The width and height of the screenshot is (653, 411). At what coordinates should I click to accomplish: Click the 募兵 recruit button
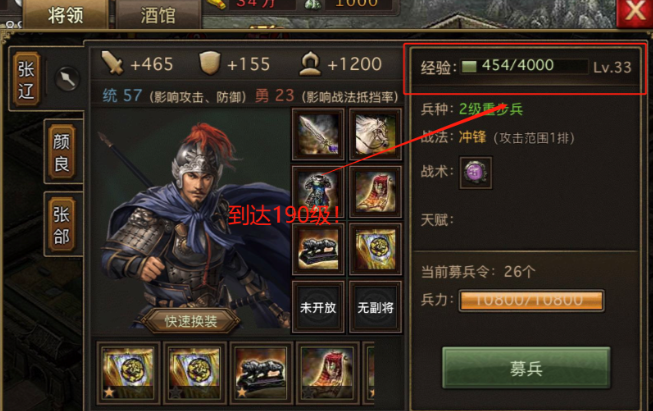point(526,368)
